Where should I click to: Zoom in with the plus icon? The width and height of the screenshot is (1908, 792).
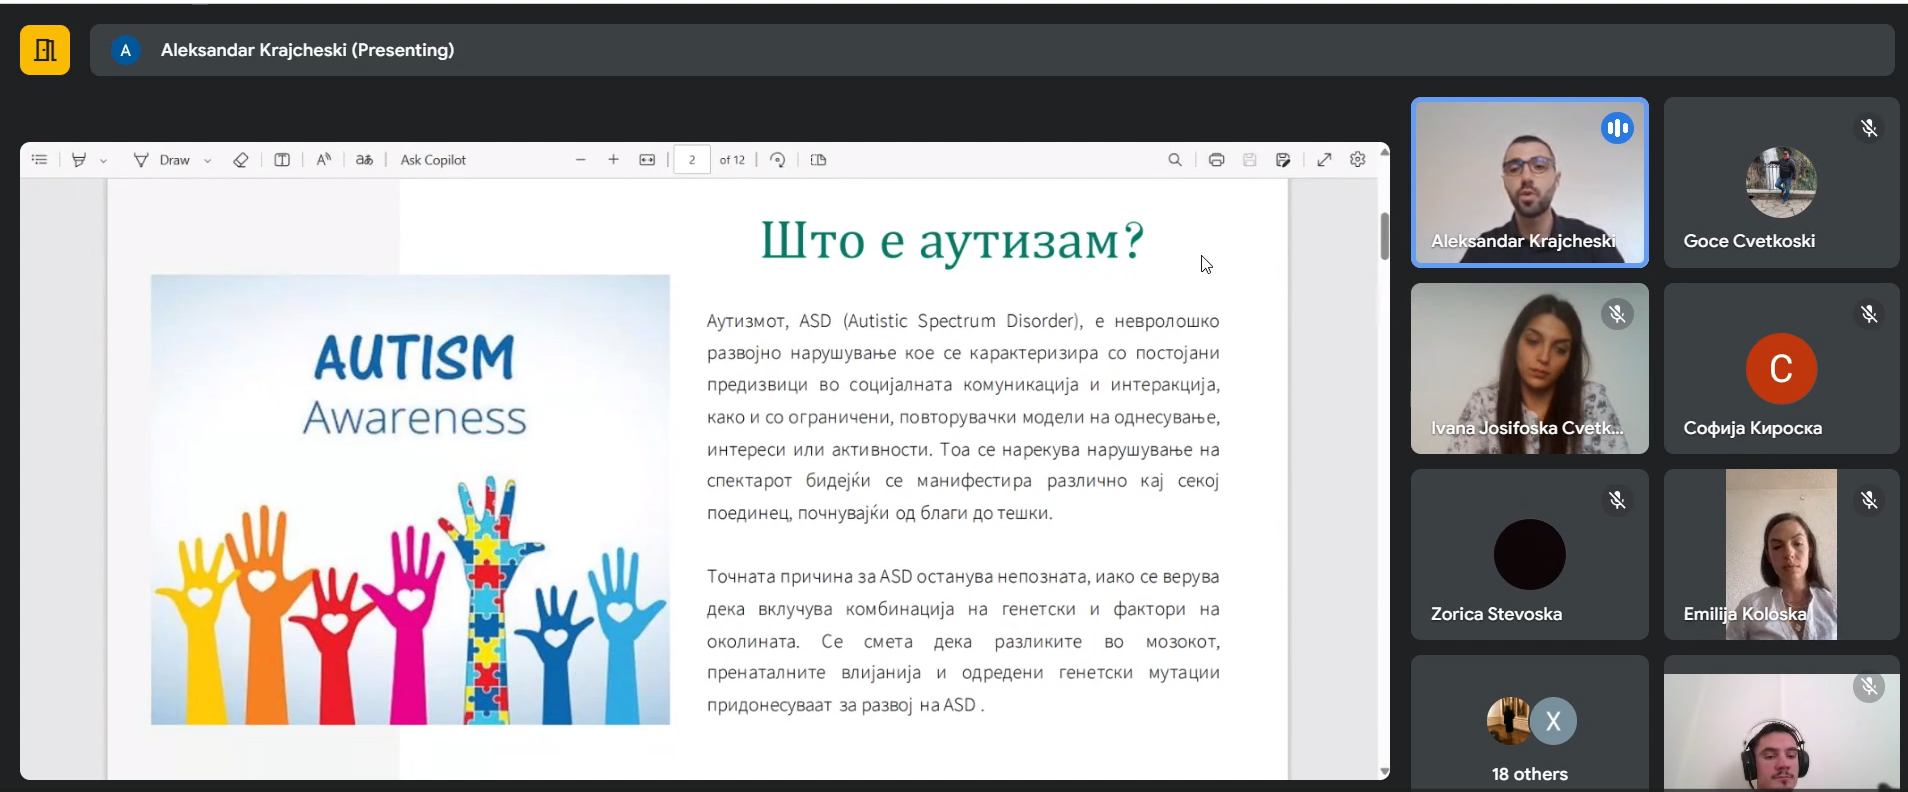click(x=613, y=160)
